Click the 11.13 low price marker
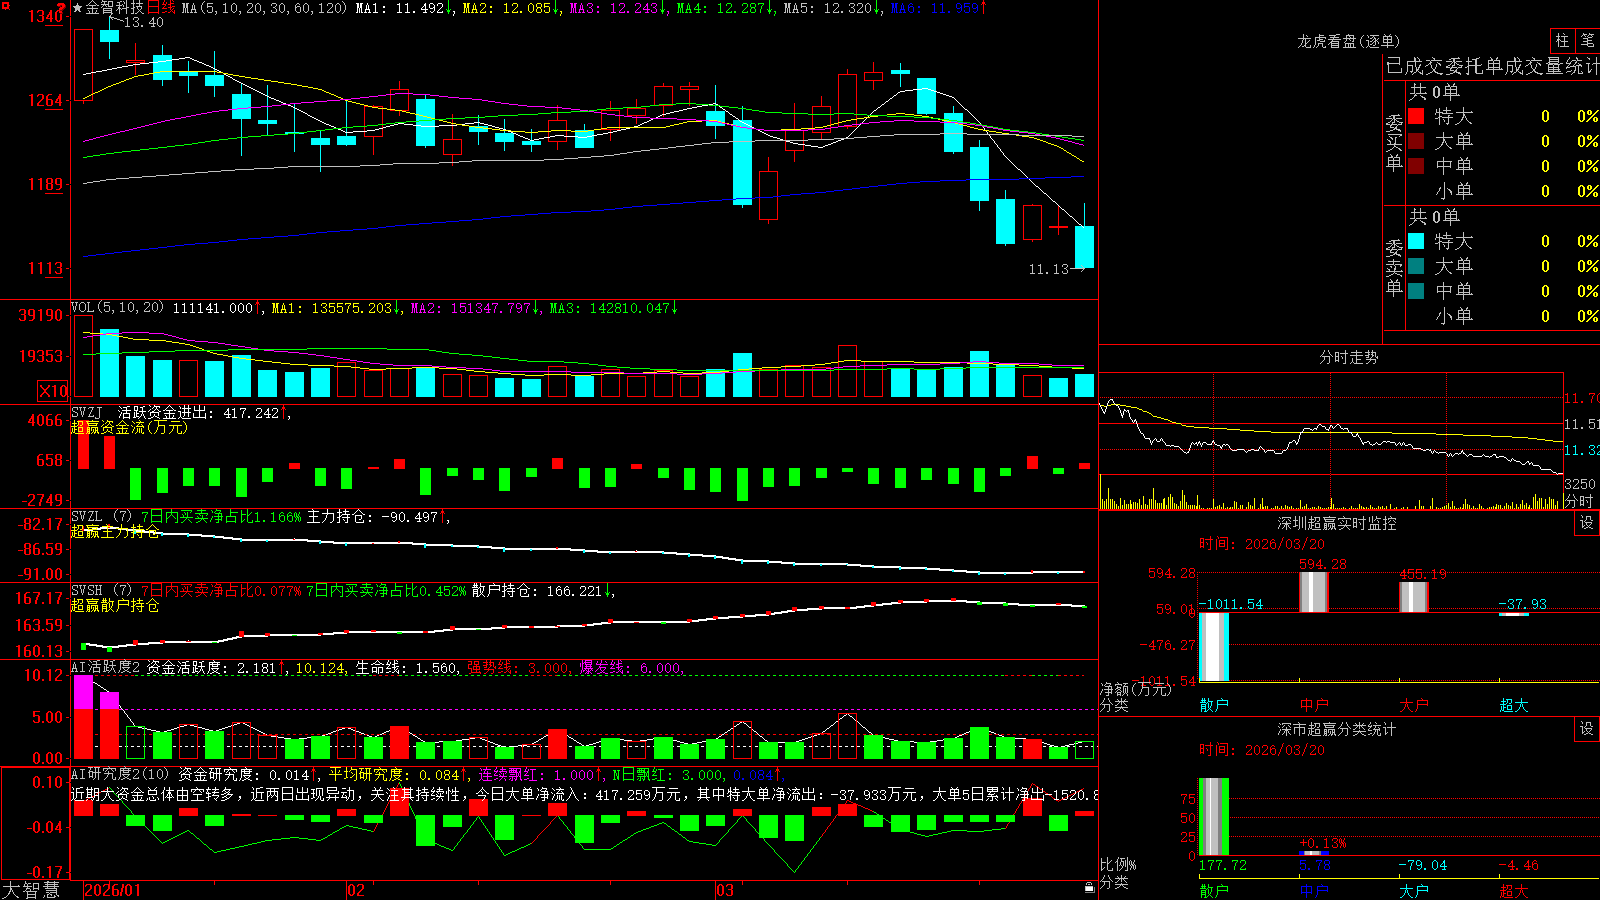This screenshot has width=1600, height=900. click(1049, 269)
